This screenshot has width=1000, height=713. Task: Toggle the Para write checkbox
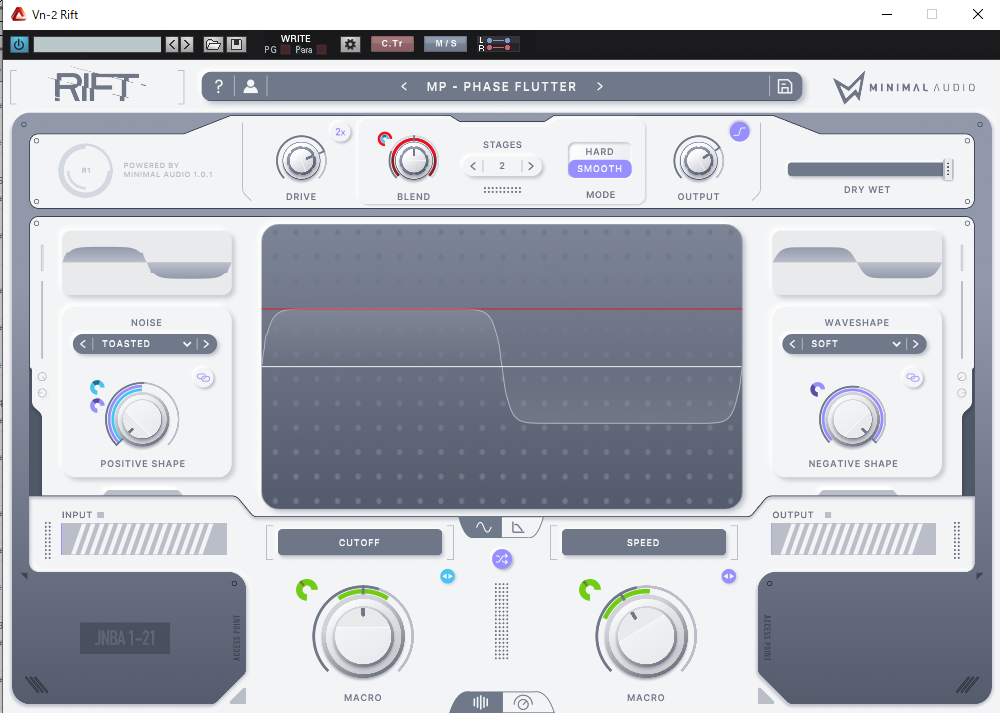pyautogui.click(x=321, y=50)
